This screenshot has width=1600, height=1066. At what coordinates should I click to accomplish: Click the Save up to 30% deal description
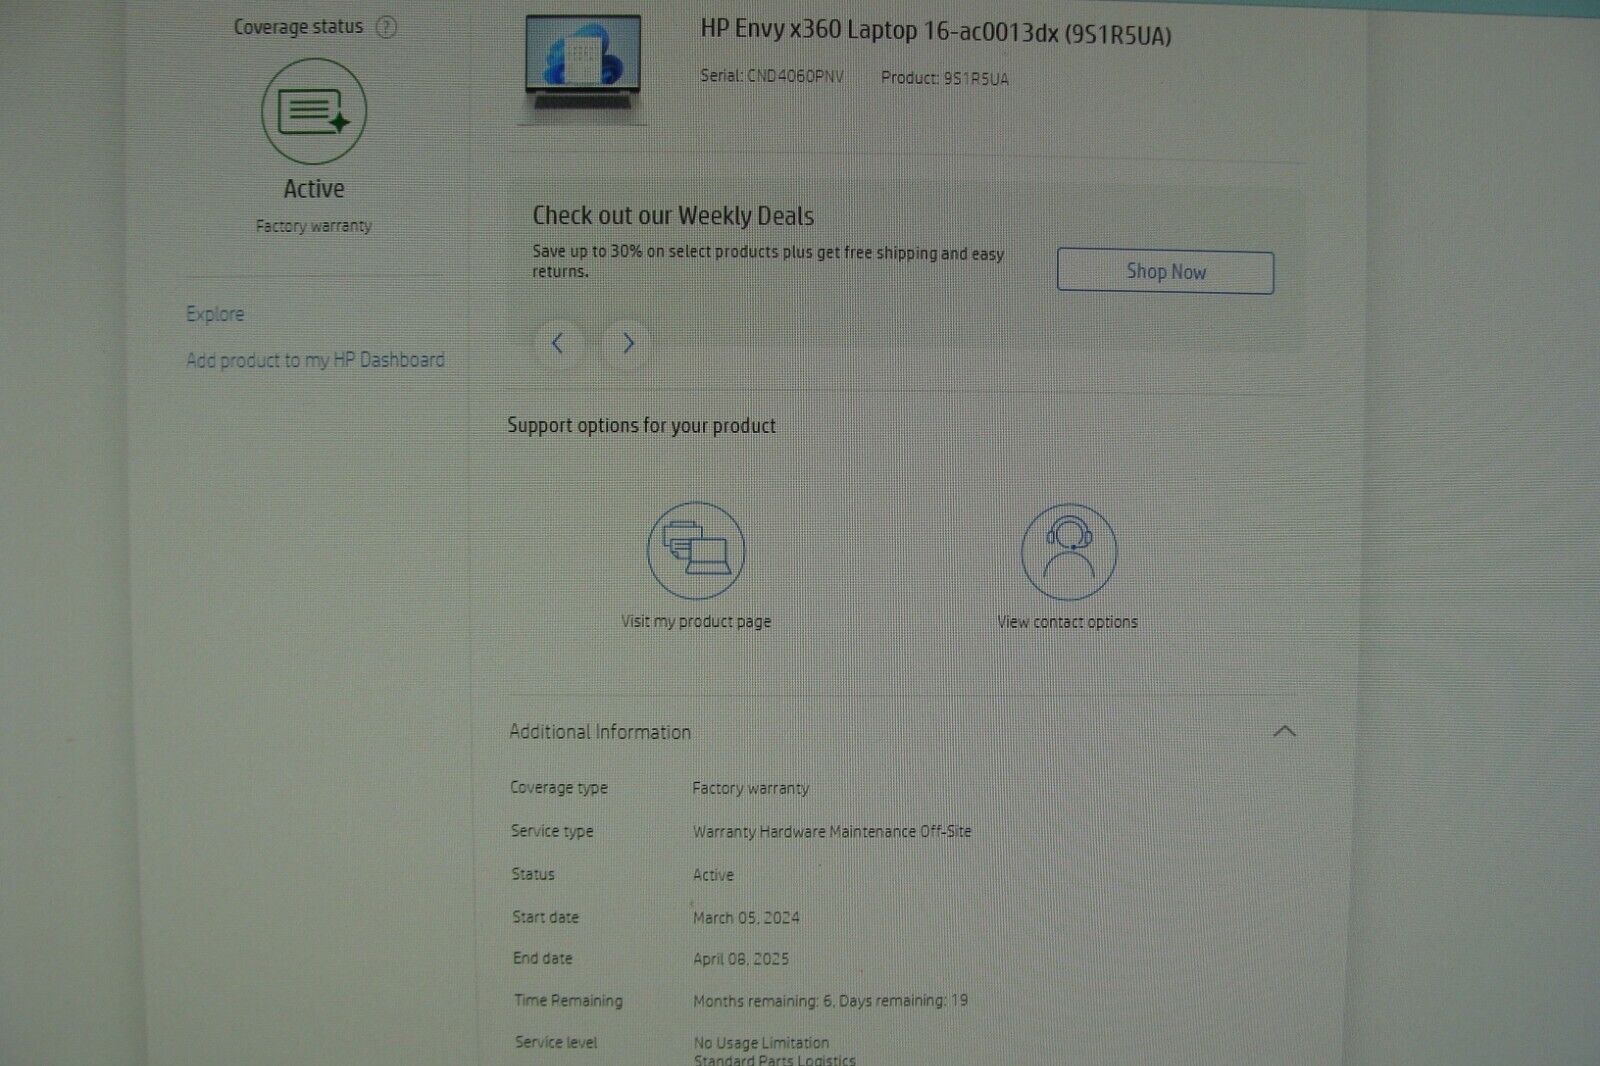(768, 262)
